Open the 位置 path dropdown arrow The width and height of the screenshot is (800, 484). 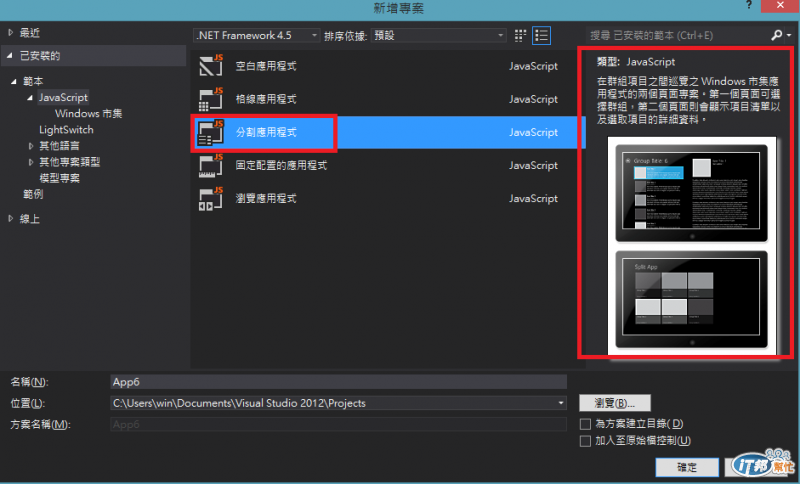click(561, 403)
